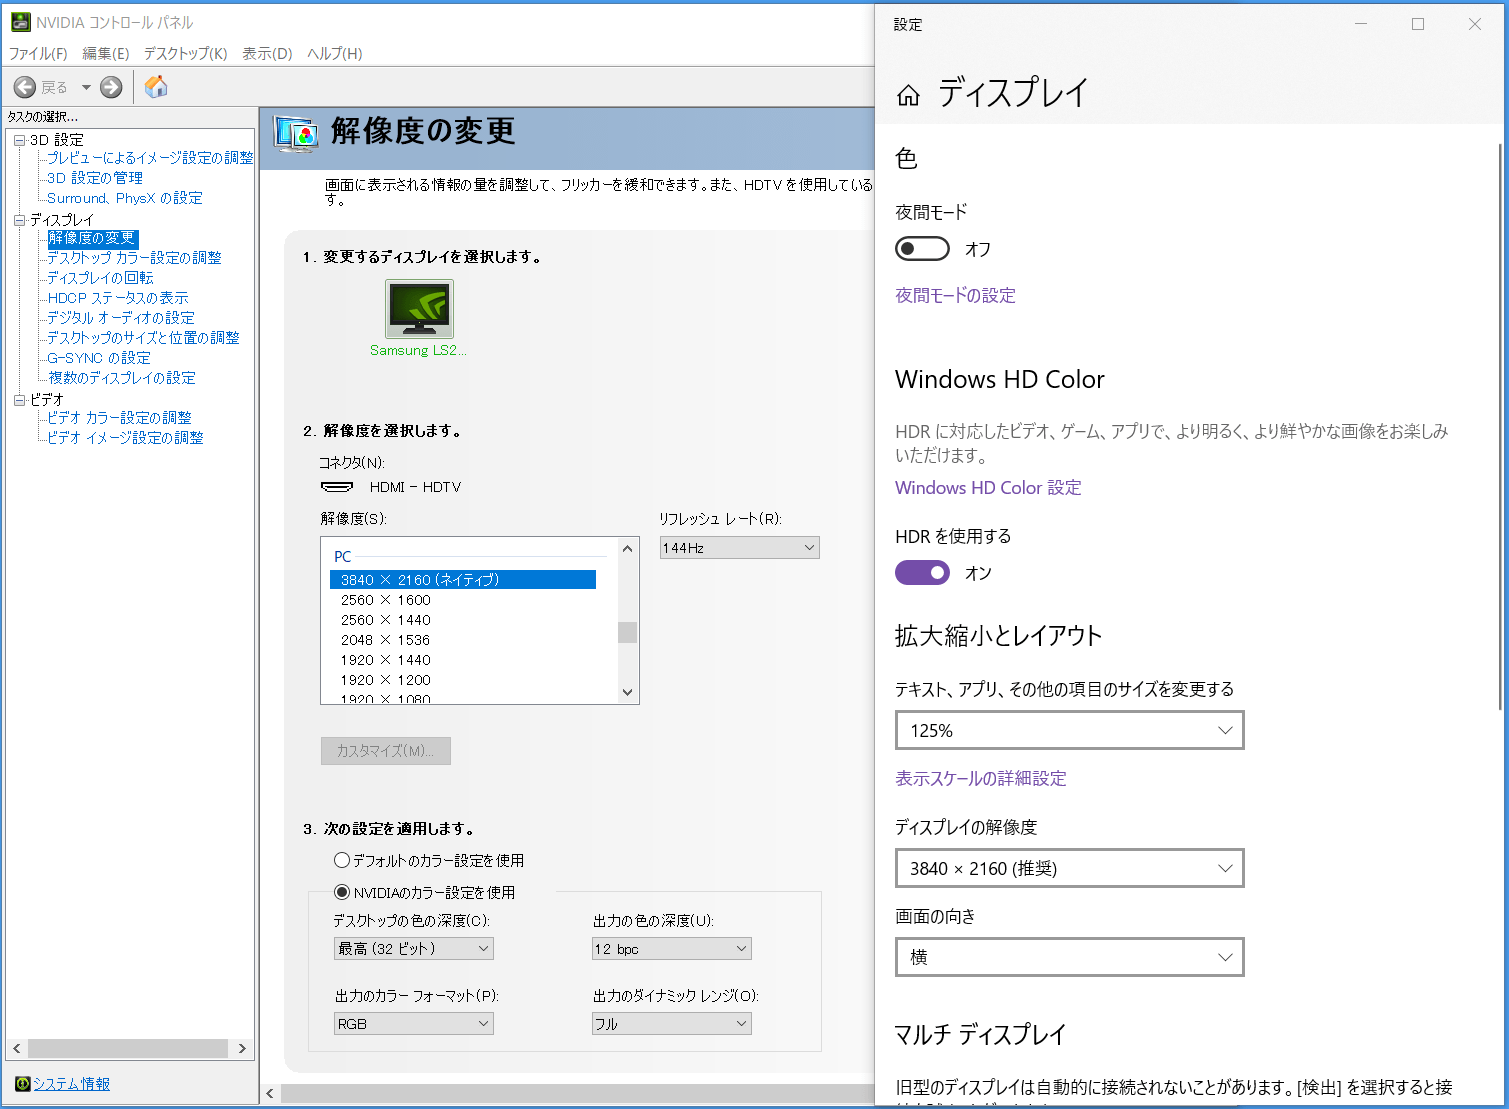Open ビデオ イメージ設定の調整 page
The image size is (1509, 1109).
pyautogui.click(x=125, y=438)
